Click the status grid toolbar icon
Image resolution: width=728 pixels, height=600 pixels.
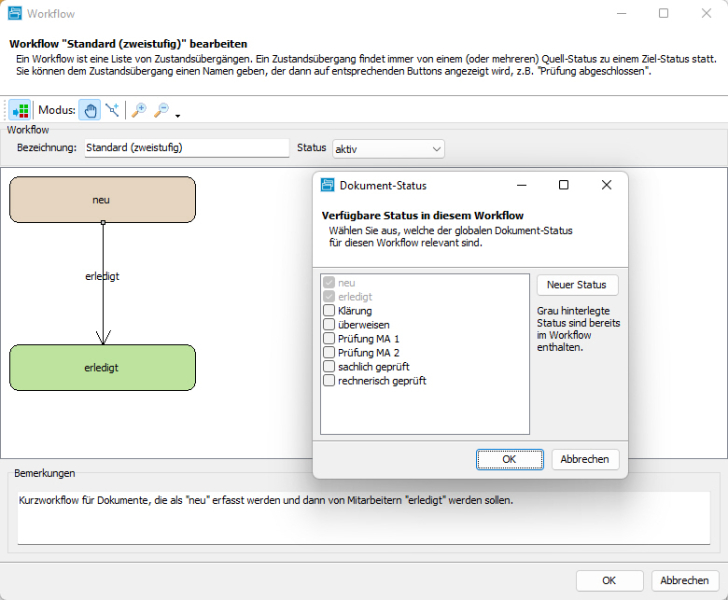click(20, 110)
